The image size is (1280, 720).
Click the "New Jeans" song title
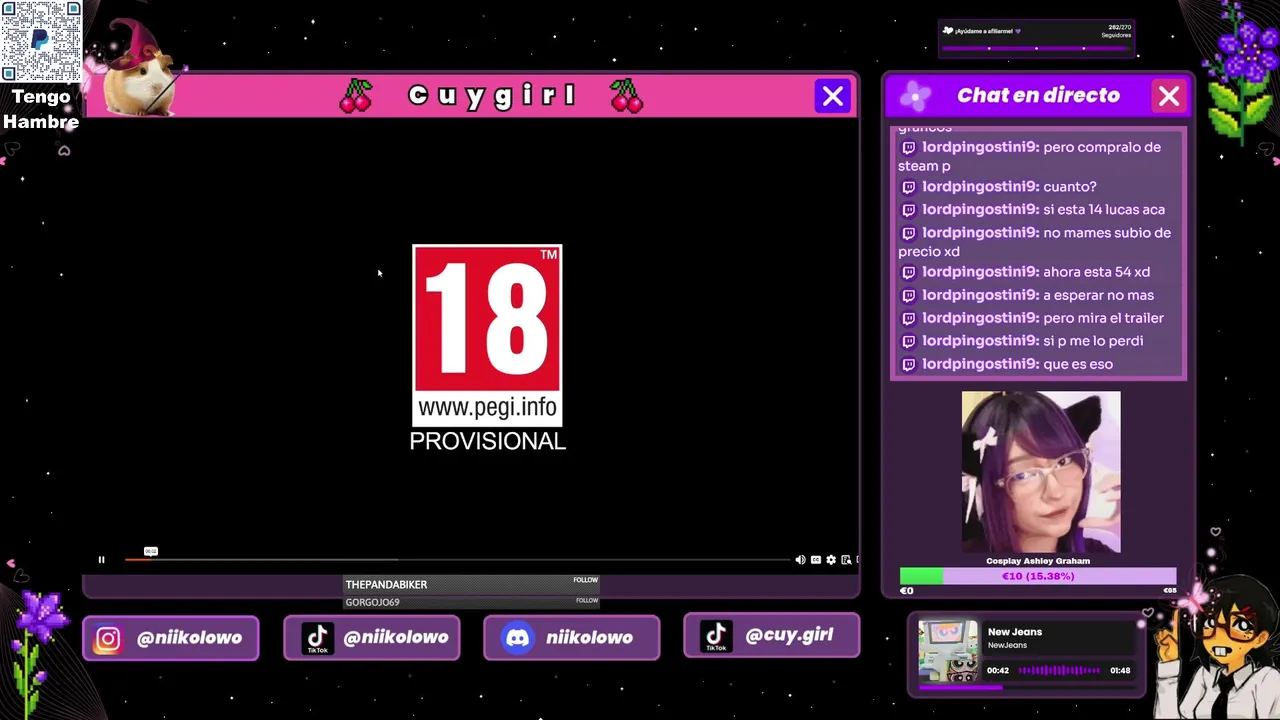point(1015,632)
